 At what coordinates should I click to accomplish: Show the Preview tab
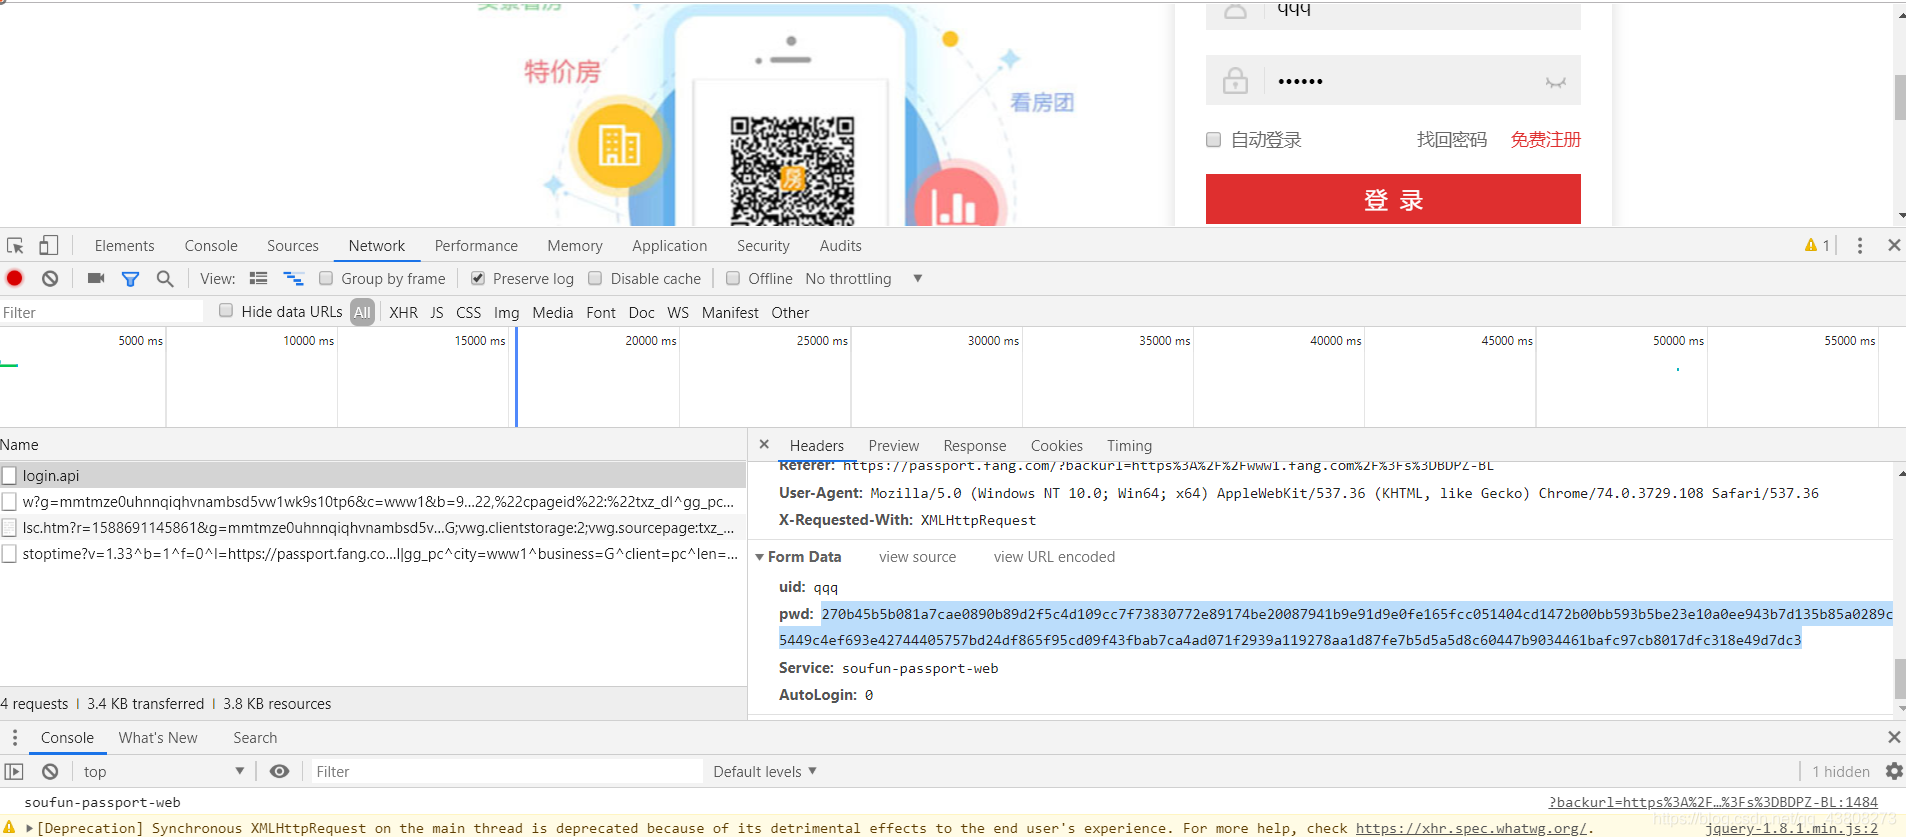point(894,446)
